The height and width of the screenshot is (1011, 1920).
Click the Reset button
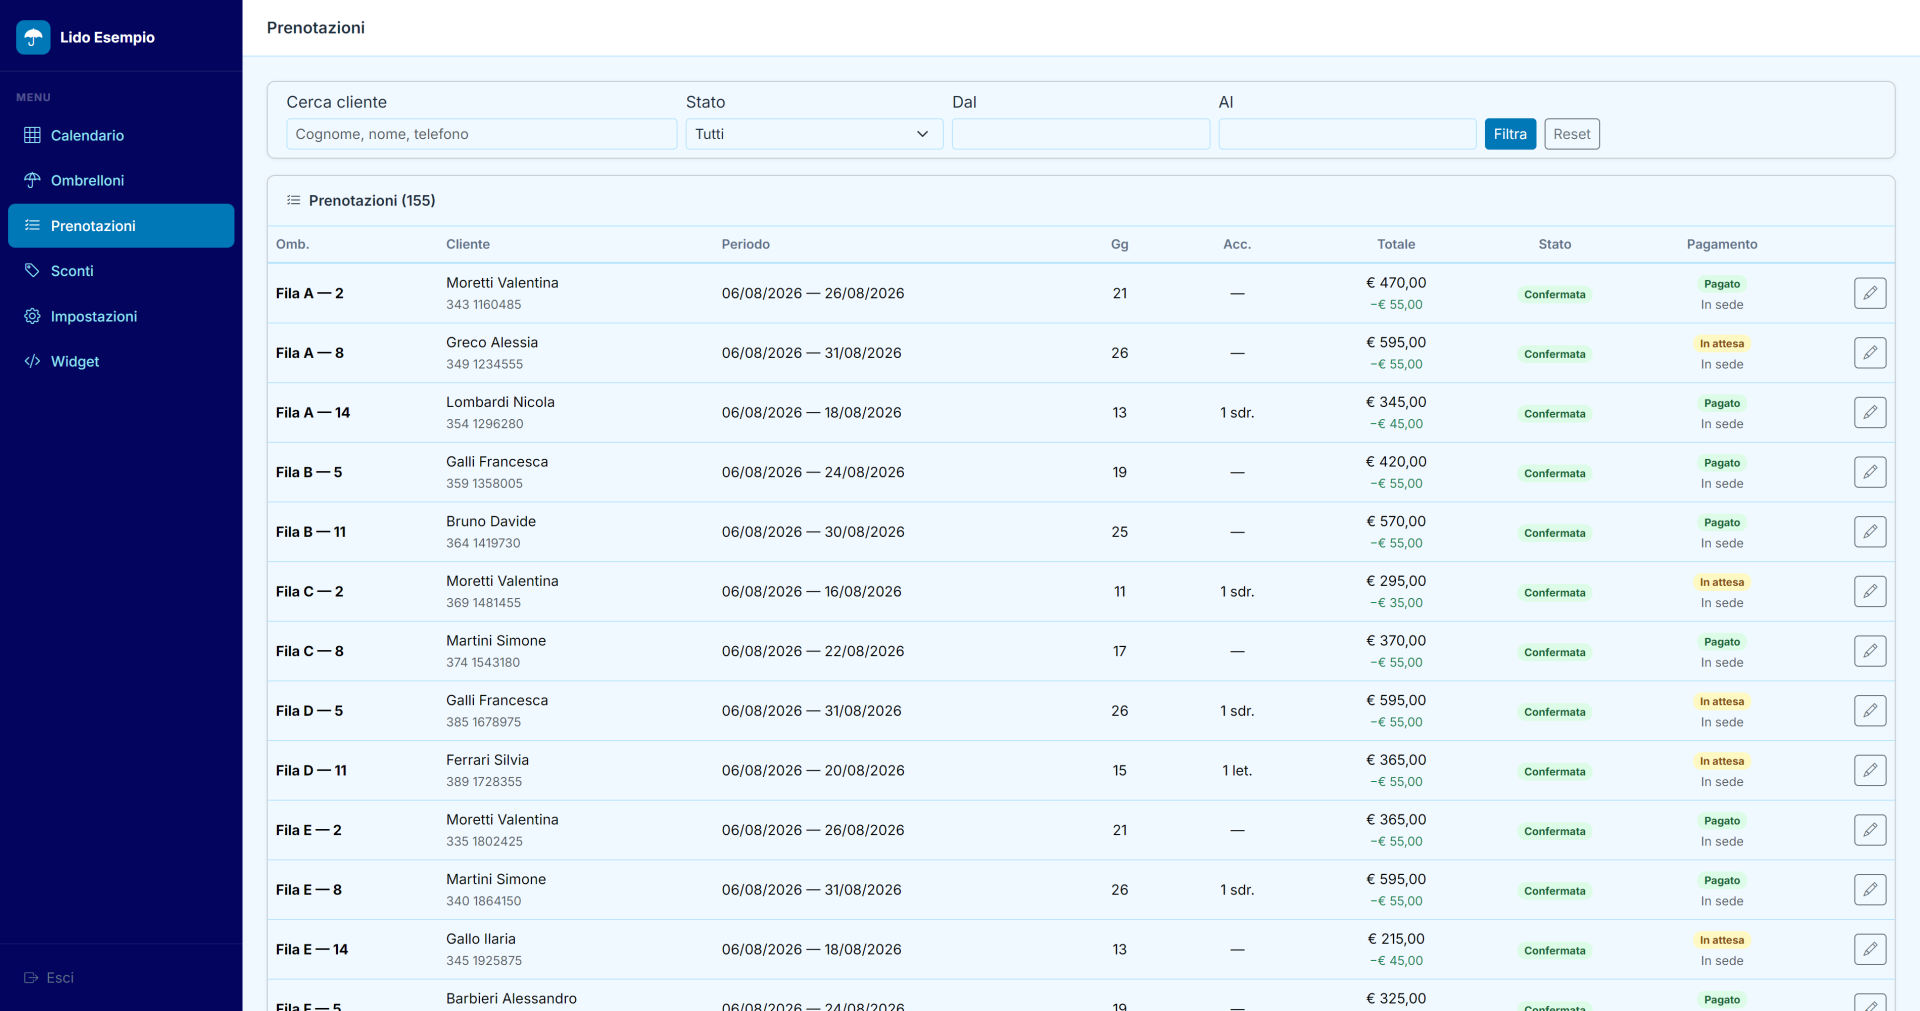point(1572,134)
